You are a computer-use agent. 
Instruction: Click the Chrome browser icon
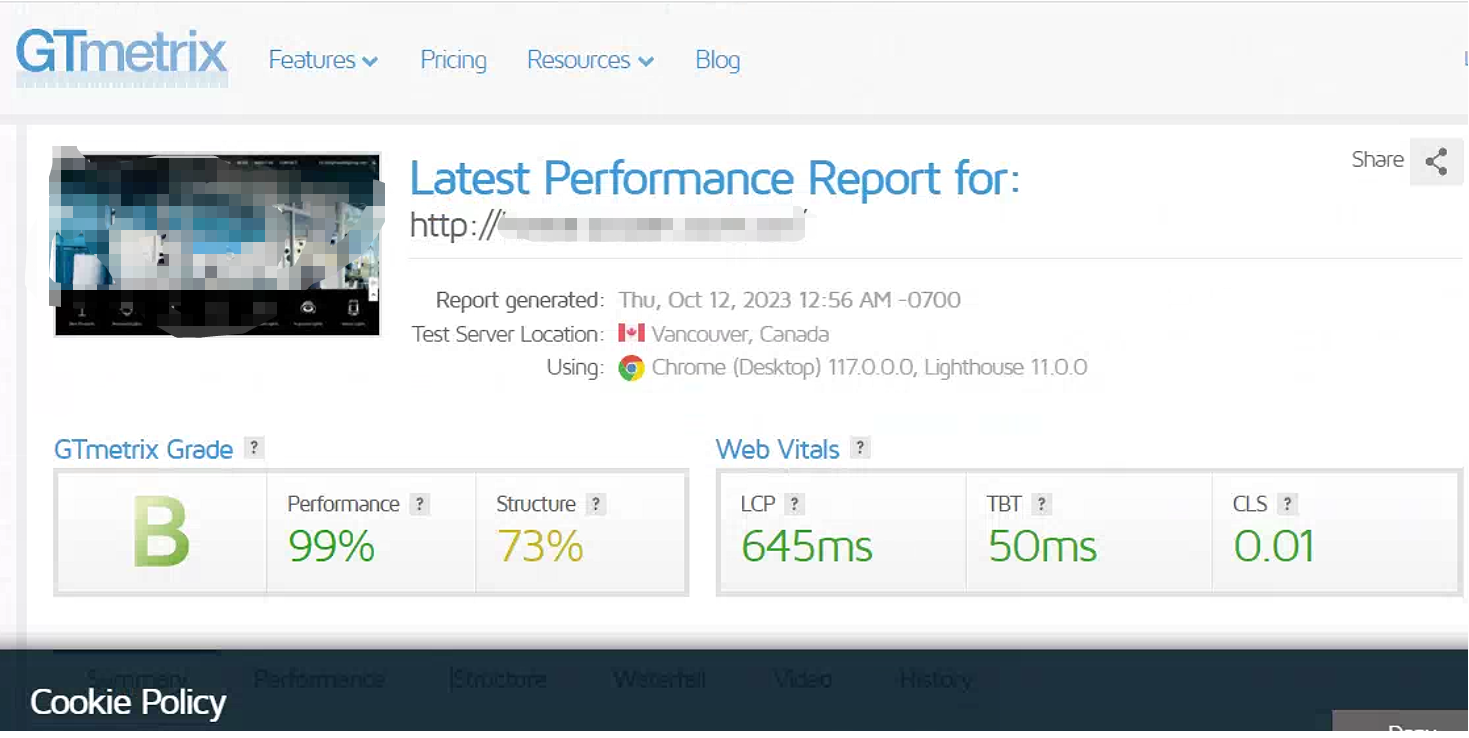(631, 368)
